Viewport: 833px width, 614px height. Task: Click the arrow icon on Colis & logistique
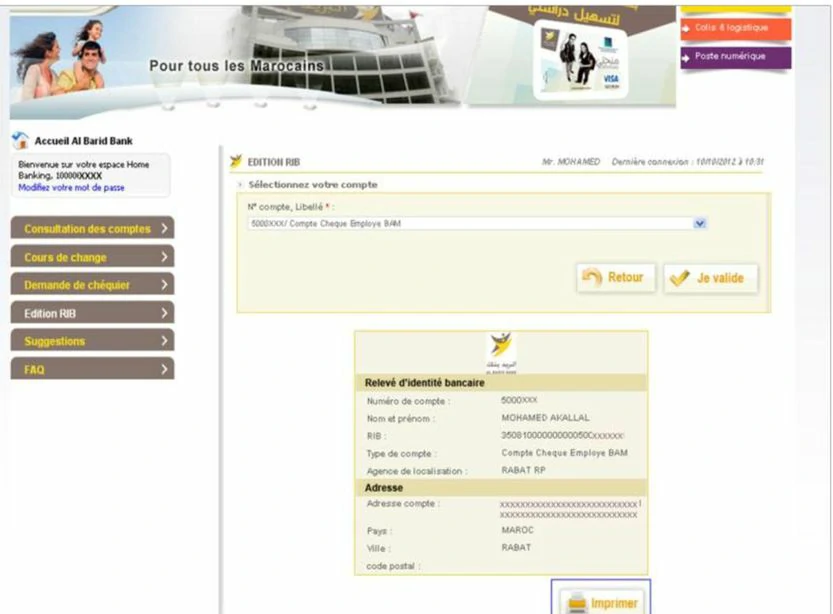point(686,28)
